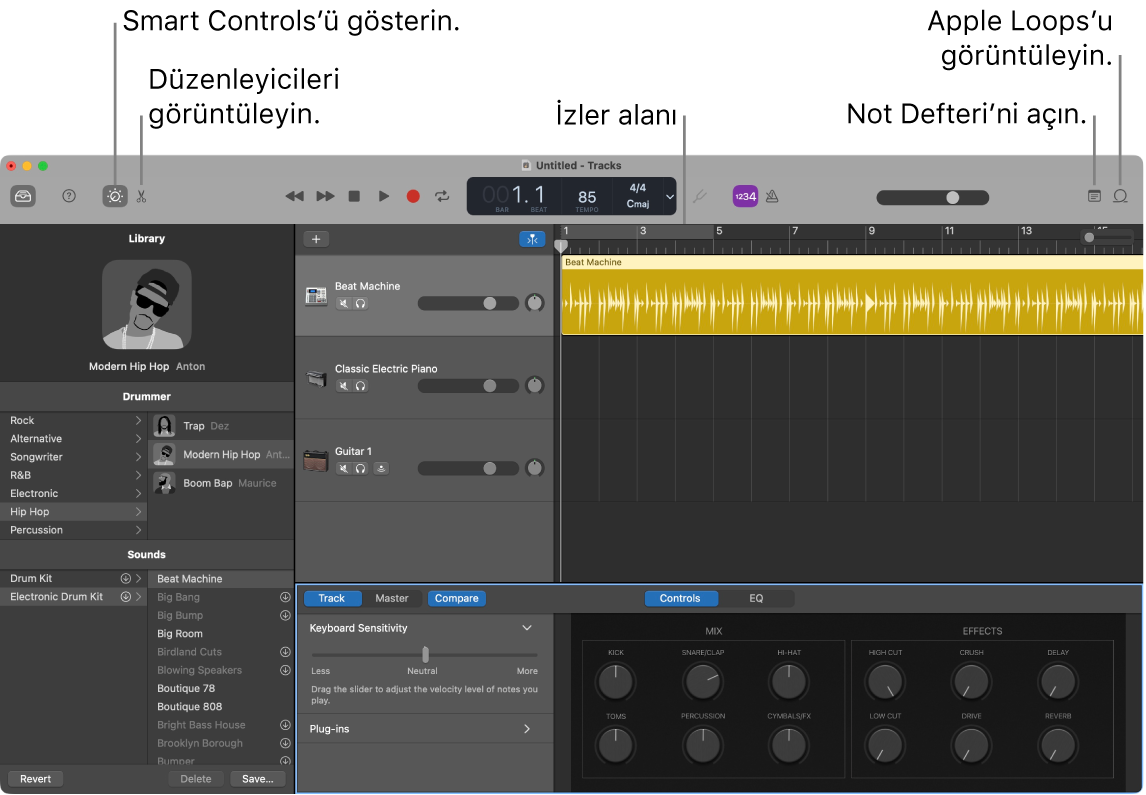Expand the Hip Hop drummer category
Screen dimensions: 1146x795
point(140,511)
